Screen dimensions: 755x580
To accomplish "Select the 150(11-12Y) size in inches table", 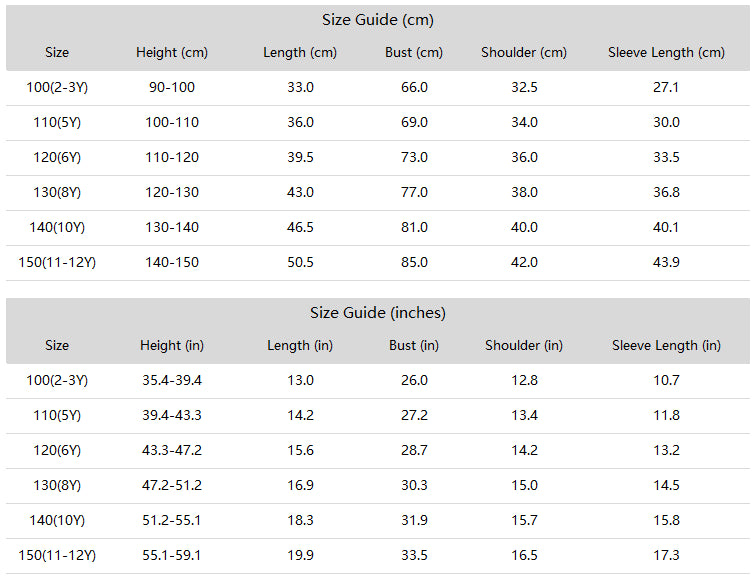I will click(57, 555).
